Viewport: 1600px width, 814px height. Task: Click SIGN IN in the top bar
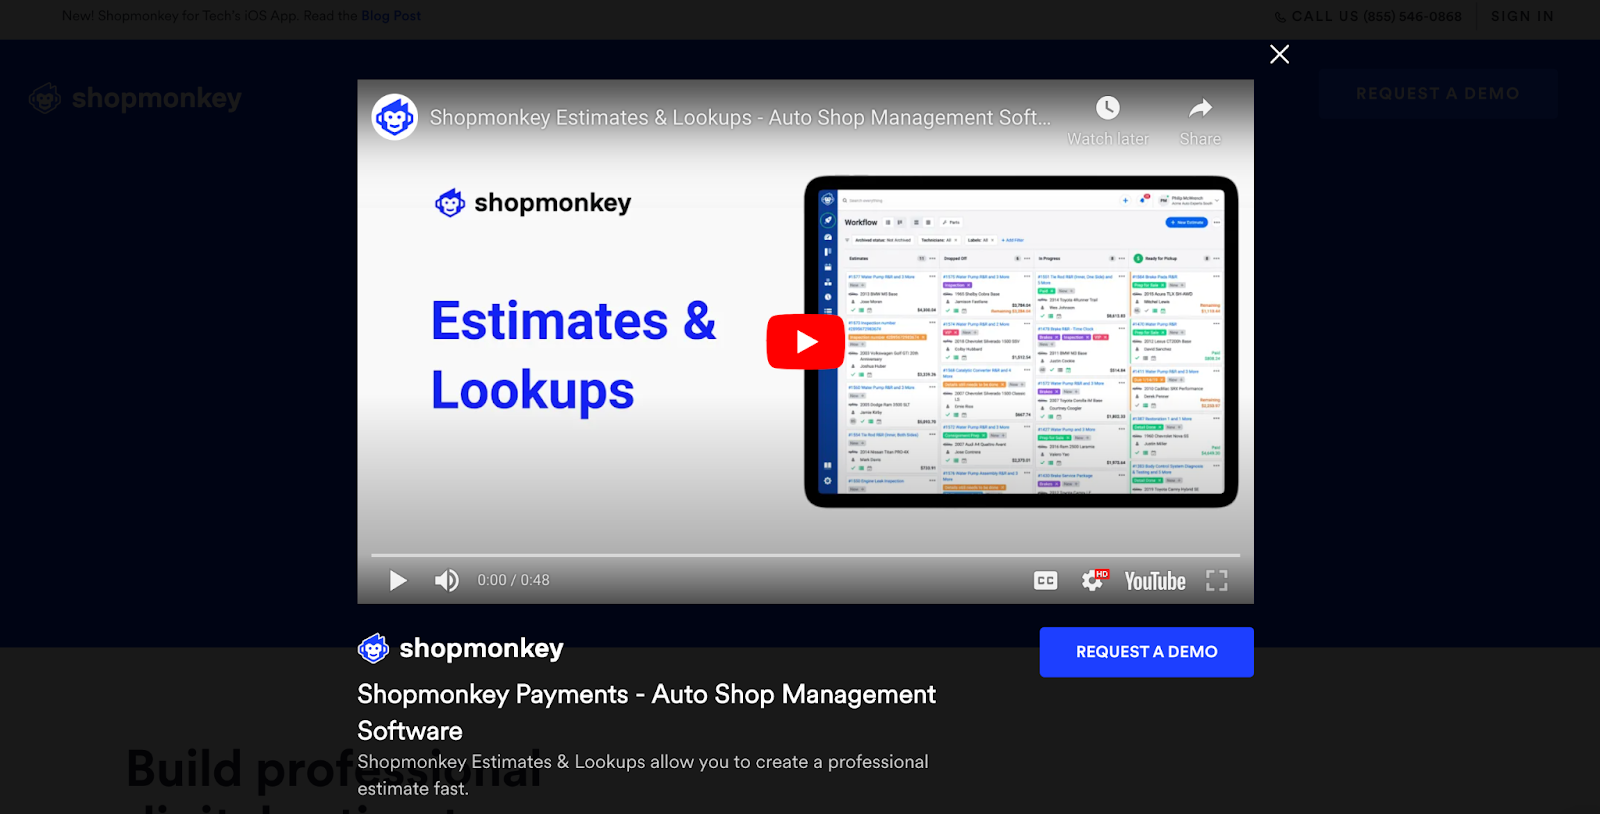click(1522, 16)
